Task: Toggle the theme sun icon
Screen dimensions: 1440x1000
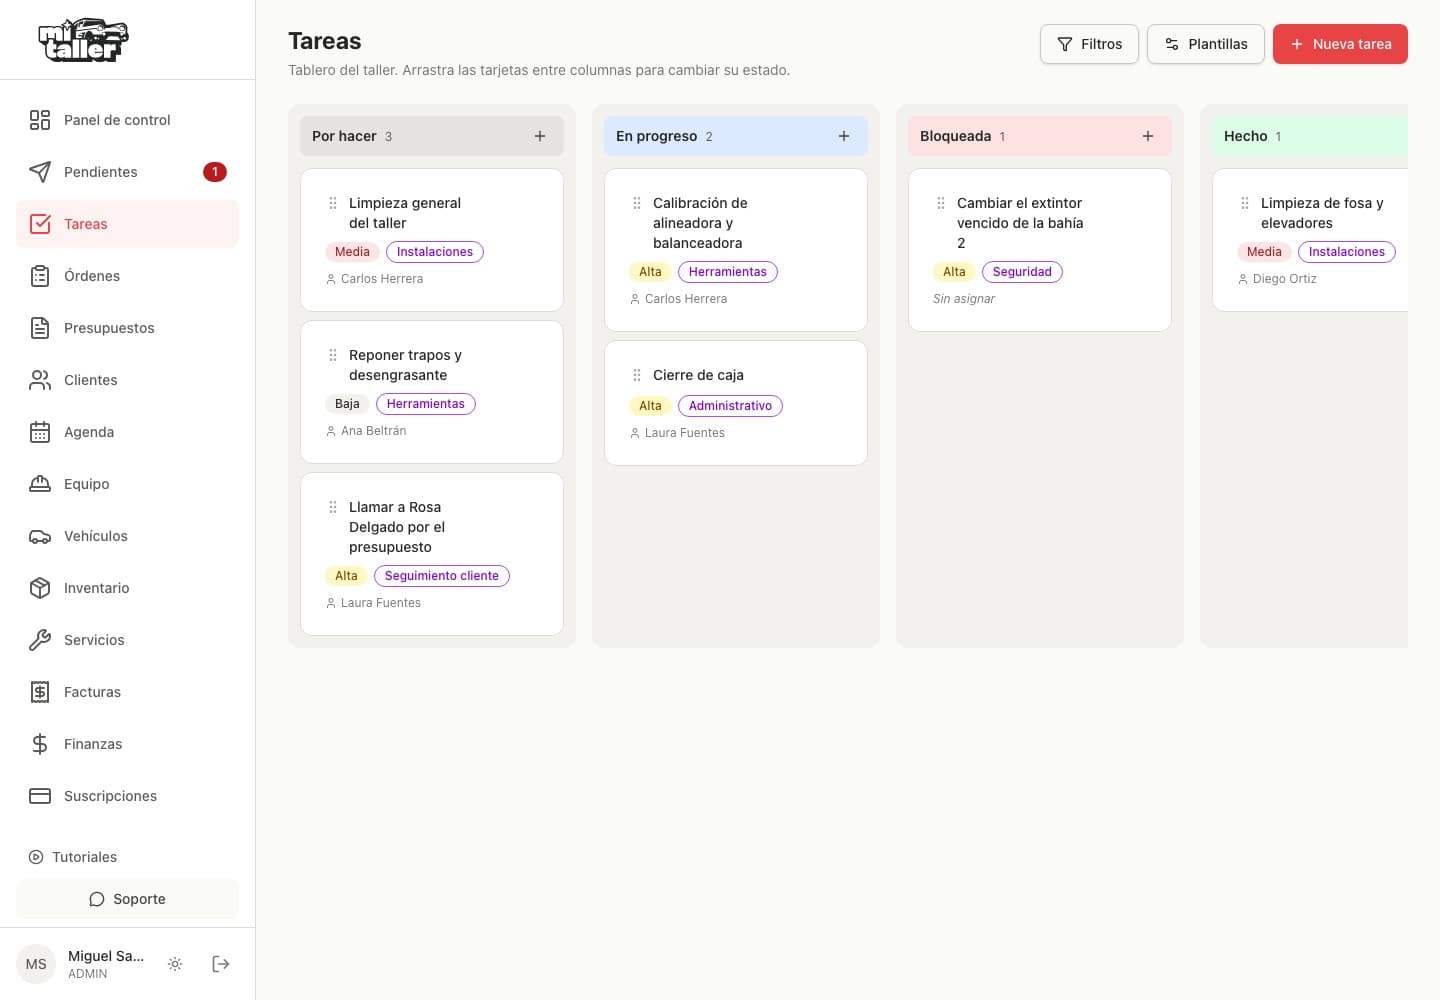Action: pyautogui.click(x=175, y=964)
